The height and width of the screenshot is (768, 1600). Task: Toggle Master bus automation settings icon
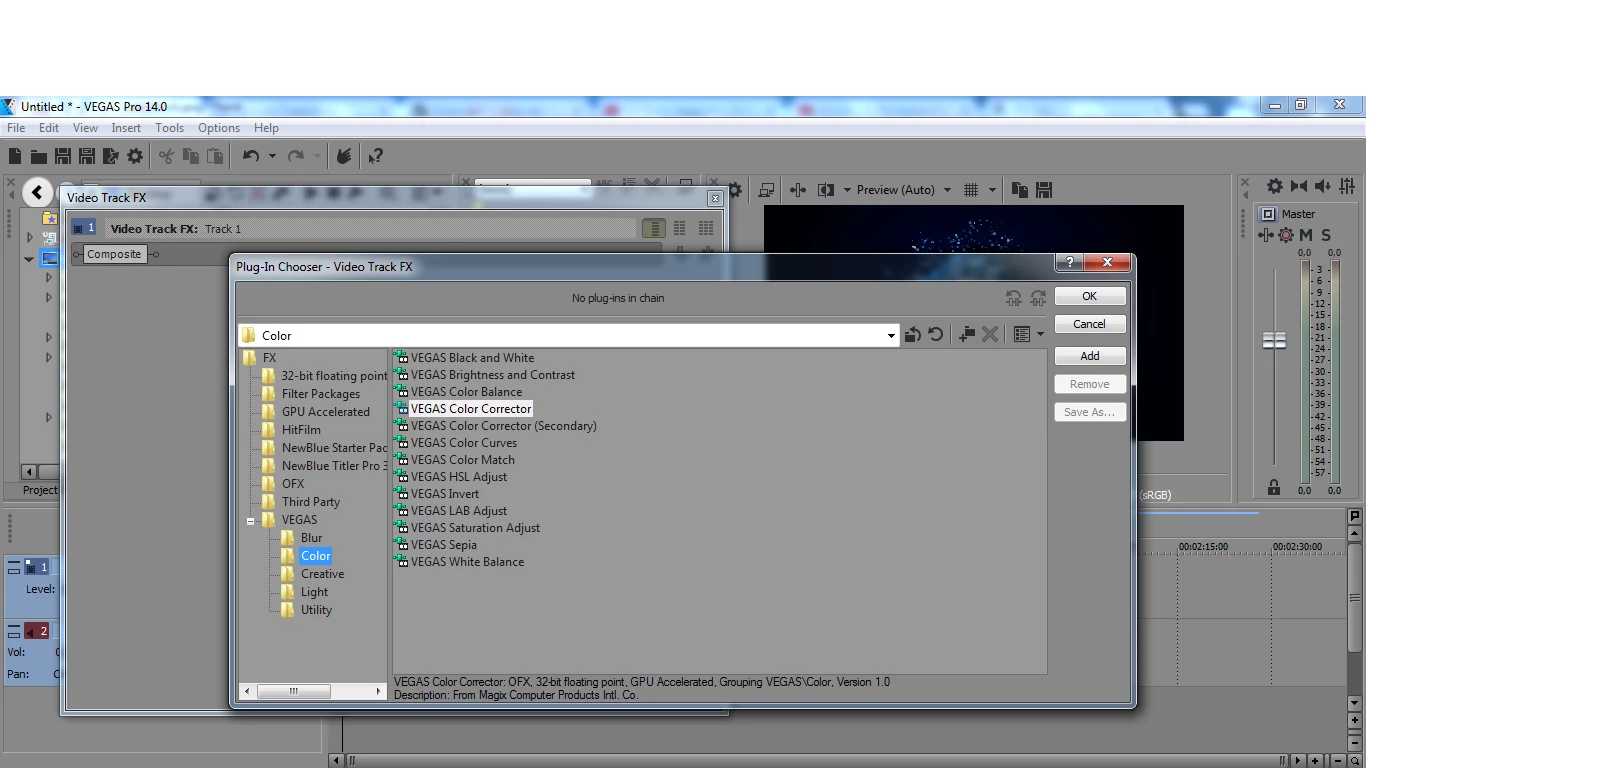[1286, 235]
